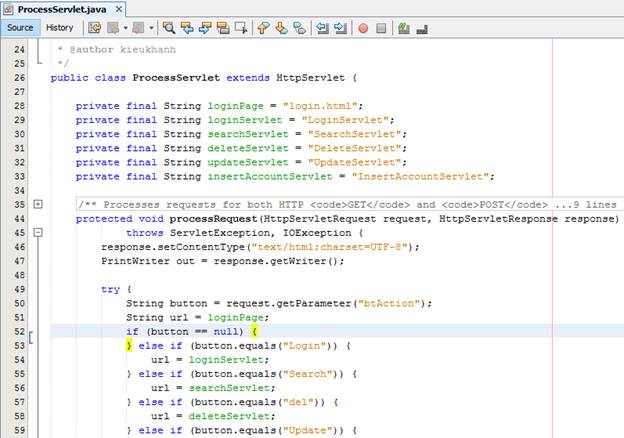Screen dimensions: 624x438
Task: Expand the folded Javadoc at line 35
Action: tap(38, 204)
